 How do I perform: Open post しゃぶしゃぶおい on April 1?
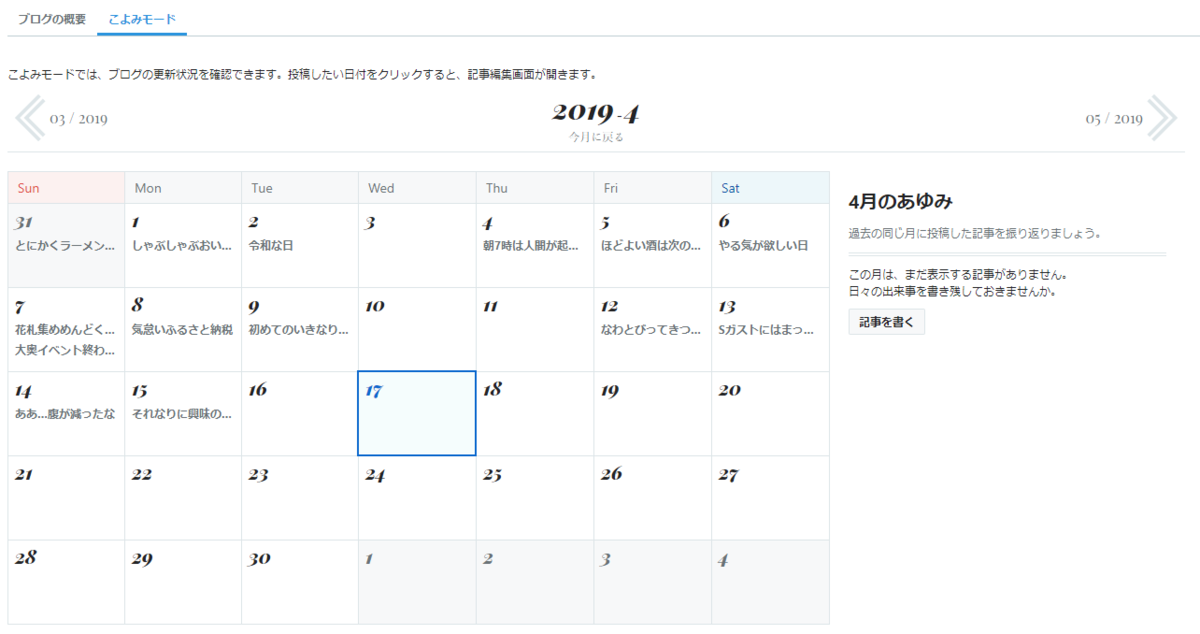pos(182,245)
